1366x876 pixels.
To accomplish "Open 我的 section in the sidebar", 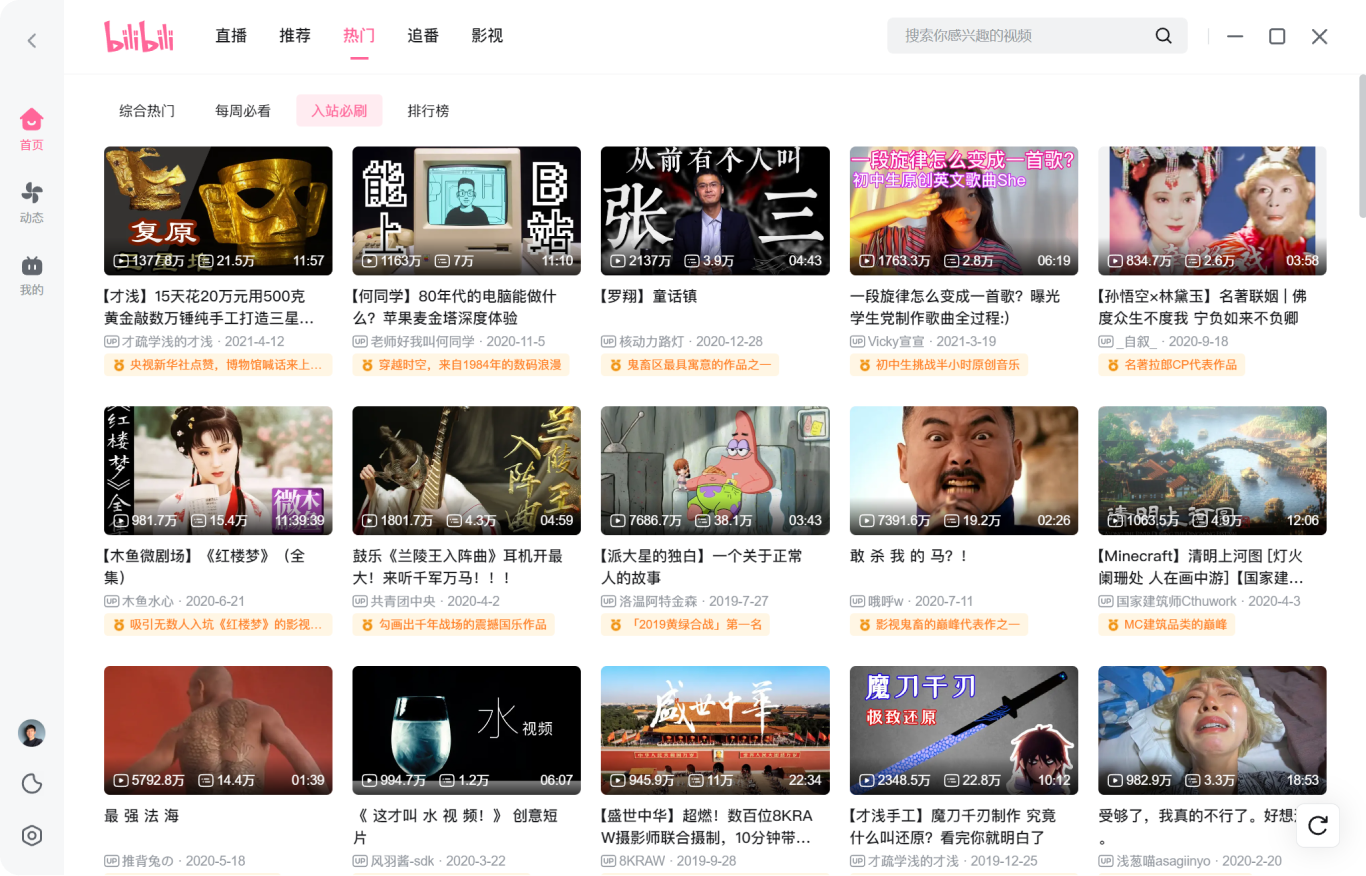I will click(31, 270).
